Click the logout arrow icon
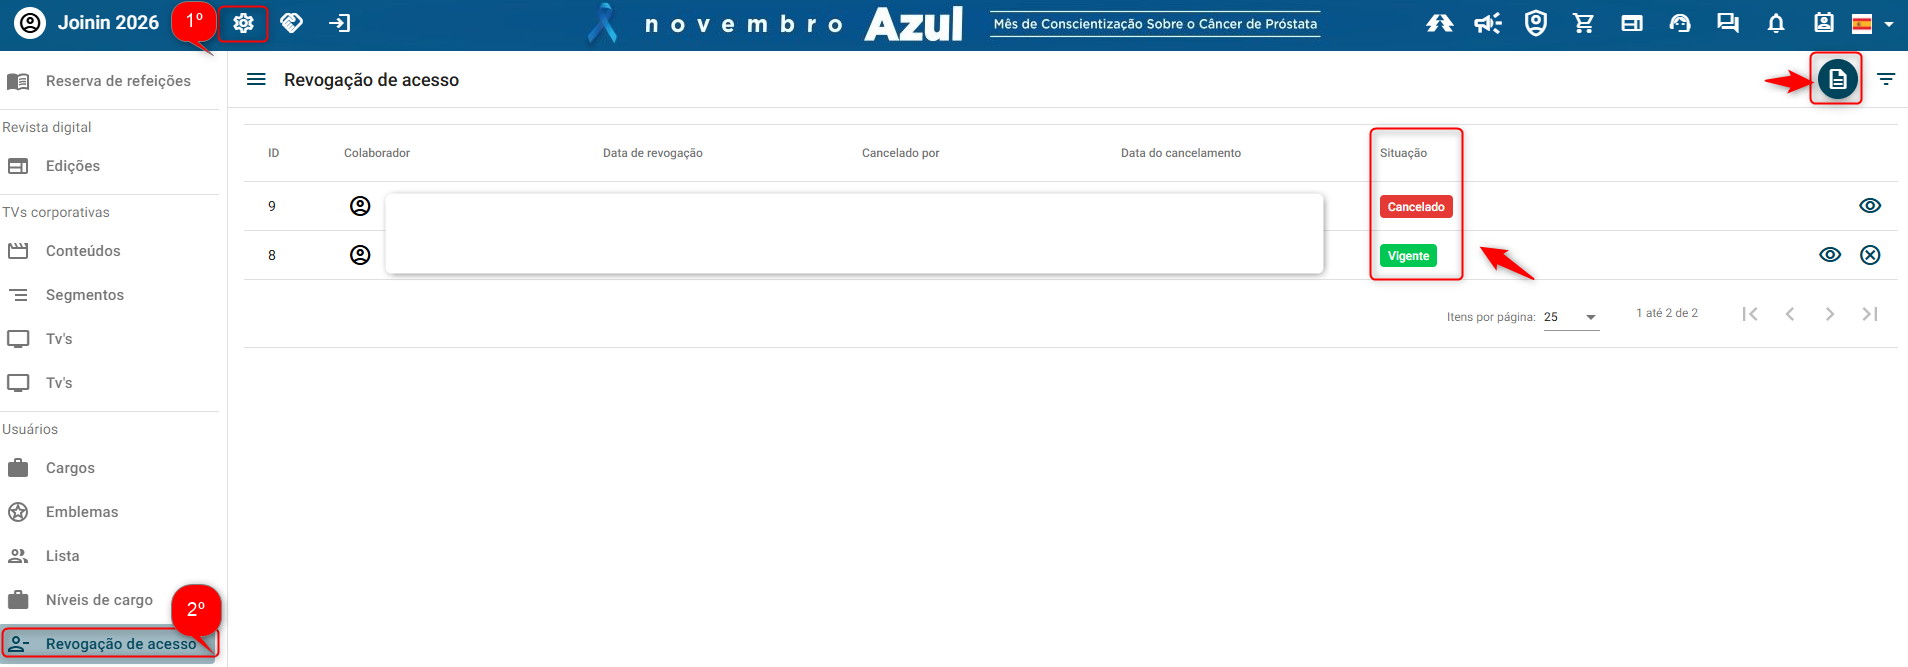This screenshot has height=667, width=1908. point(340,23)
